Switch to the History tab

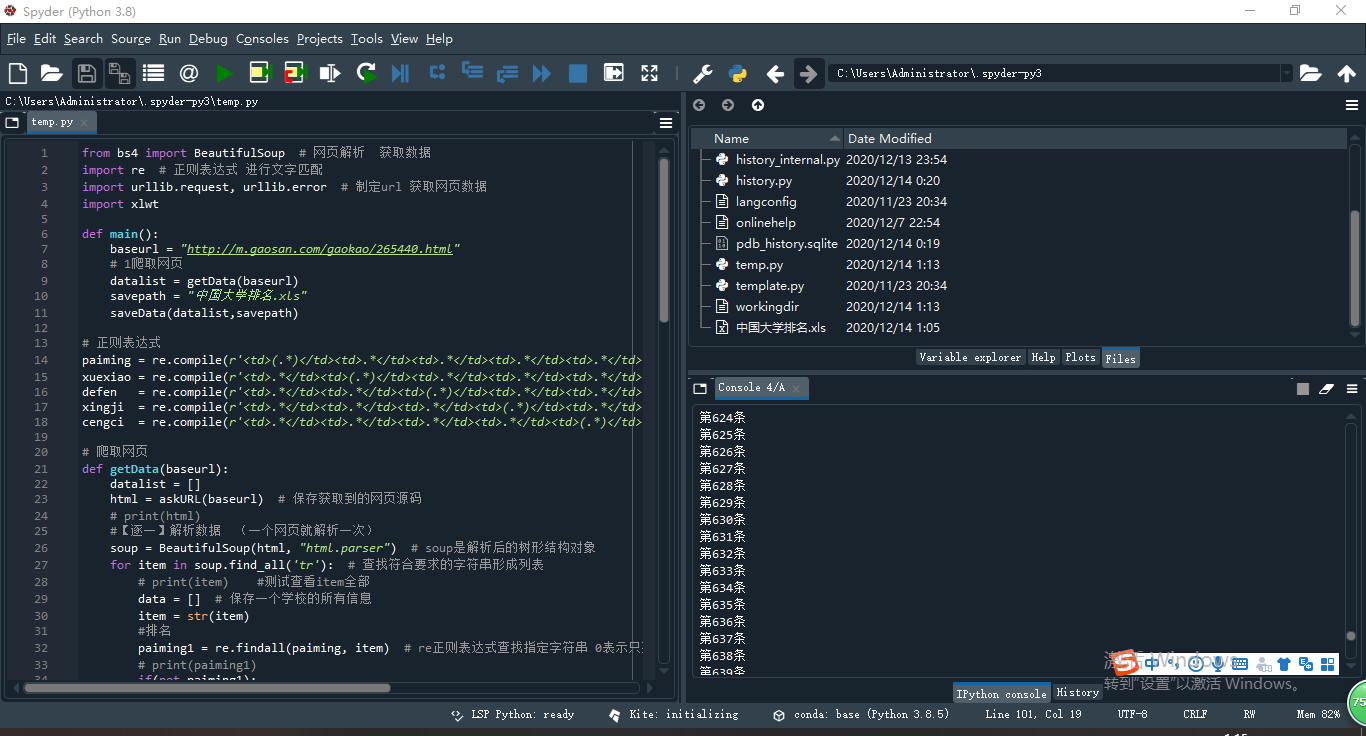coord(1077,693)
